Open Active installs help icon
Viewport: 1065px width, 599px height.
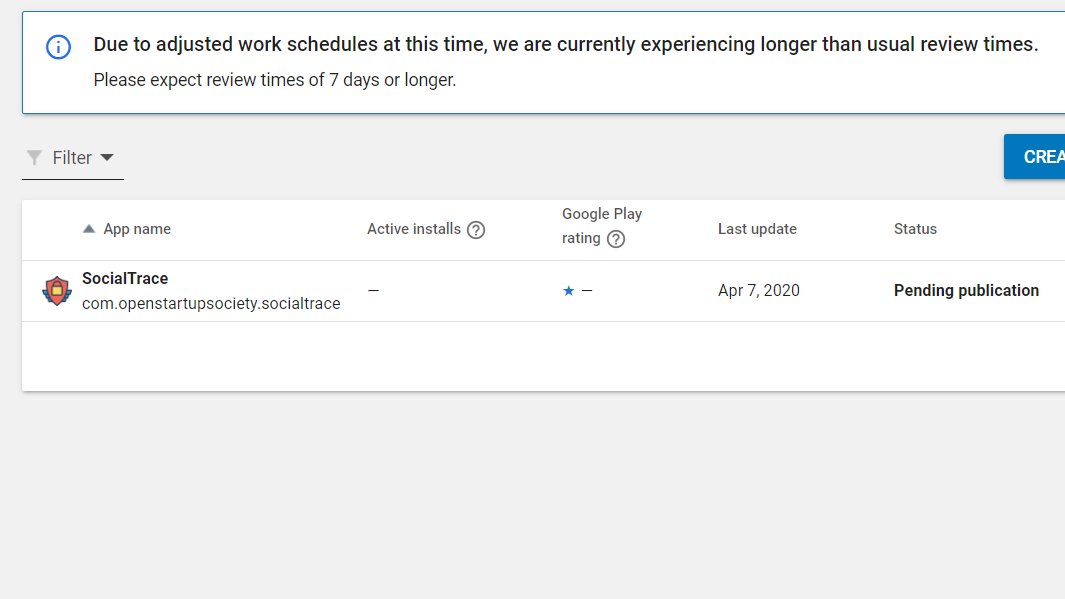pos(476,230)
